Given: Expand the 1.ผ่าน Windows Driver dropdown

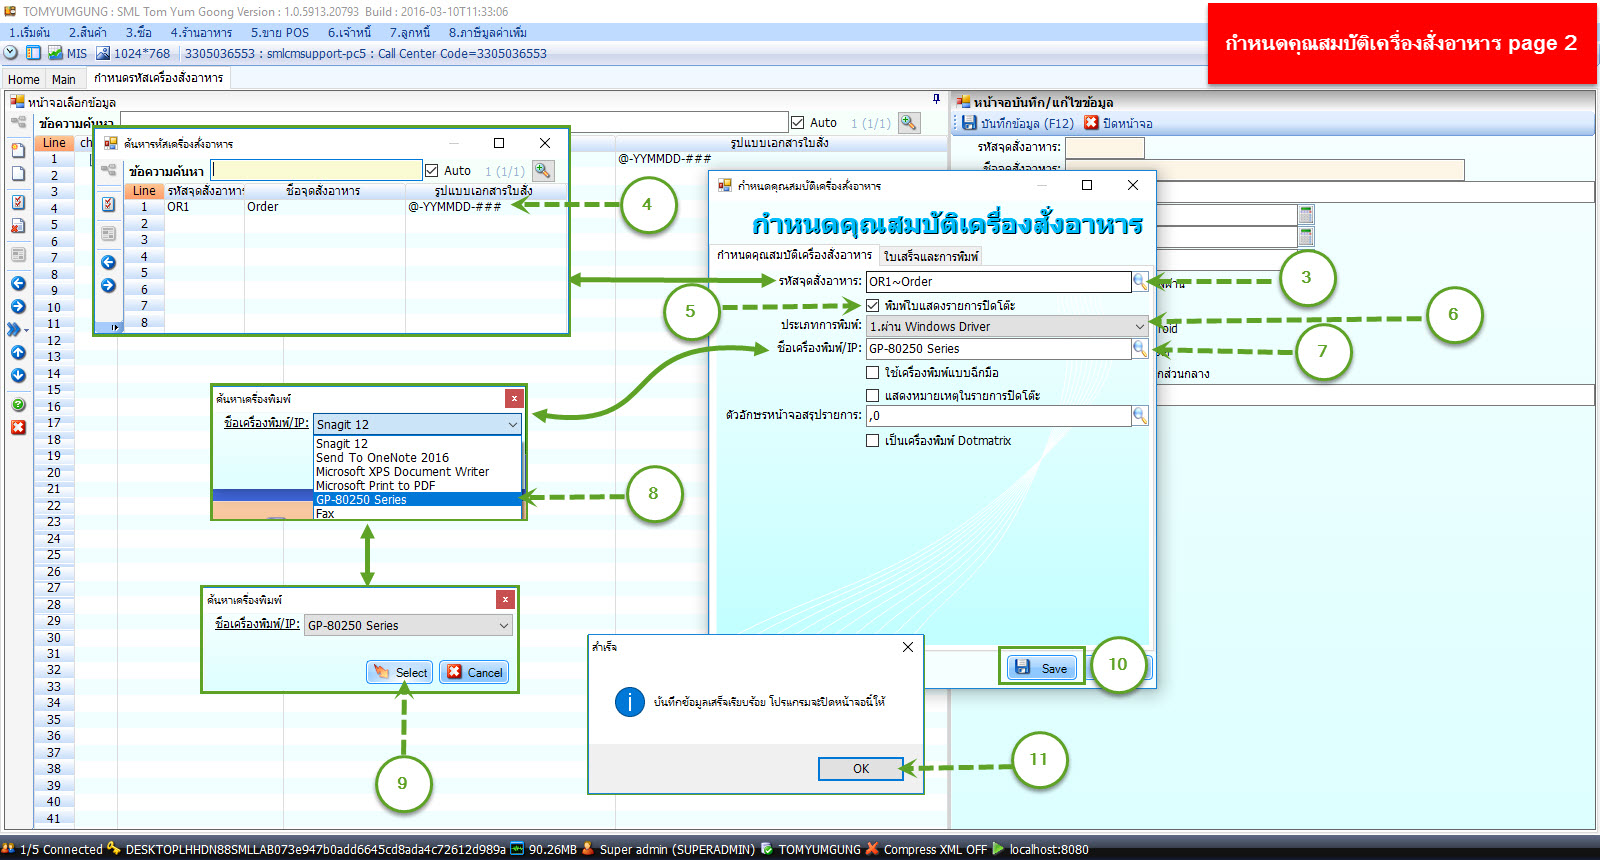Looking at the screenshot, I should tap(1139, 327).
